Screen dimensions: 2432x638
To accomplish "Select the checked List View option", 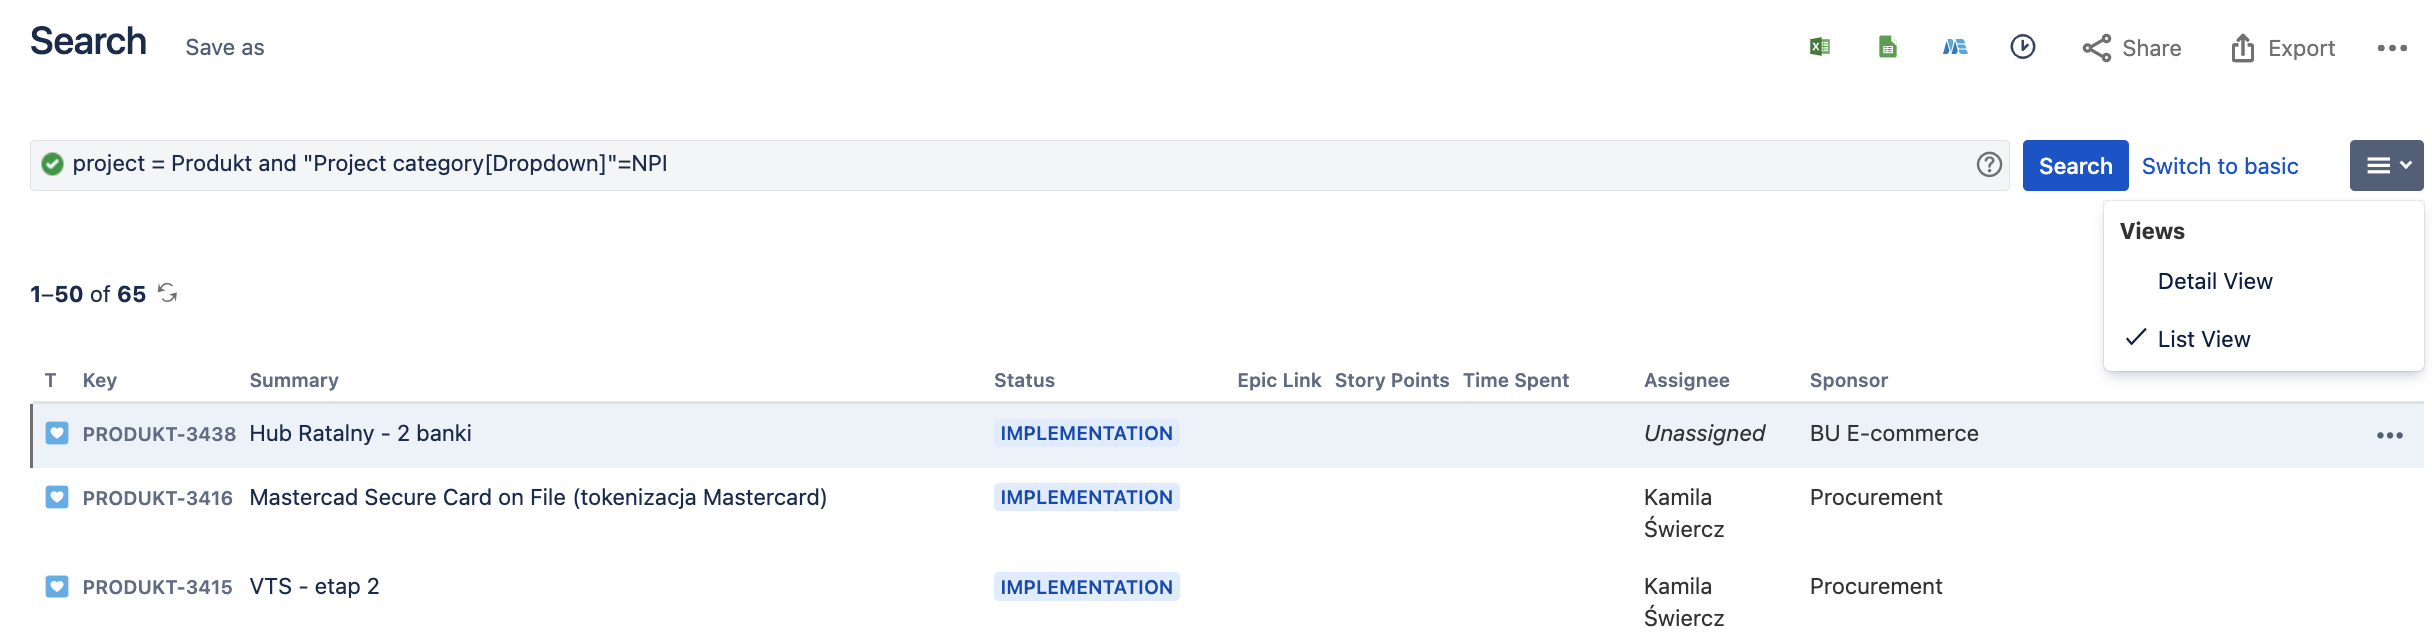I will click(2203, 339).
